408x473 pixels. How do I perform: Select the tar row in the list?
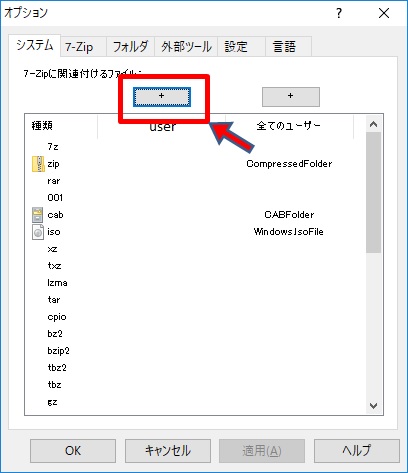tap(195, 300)
